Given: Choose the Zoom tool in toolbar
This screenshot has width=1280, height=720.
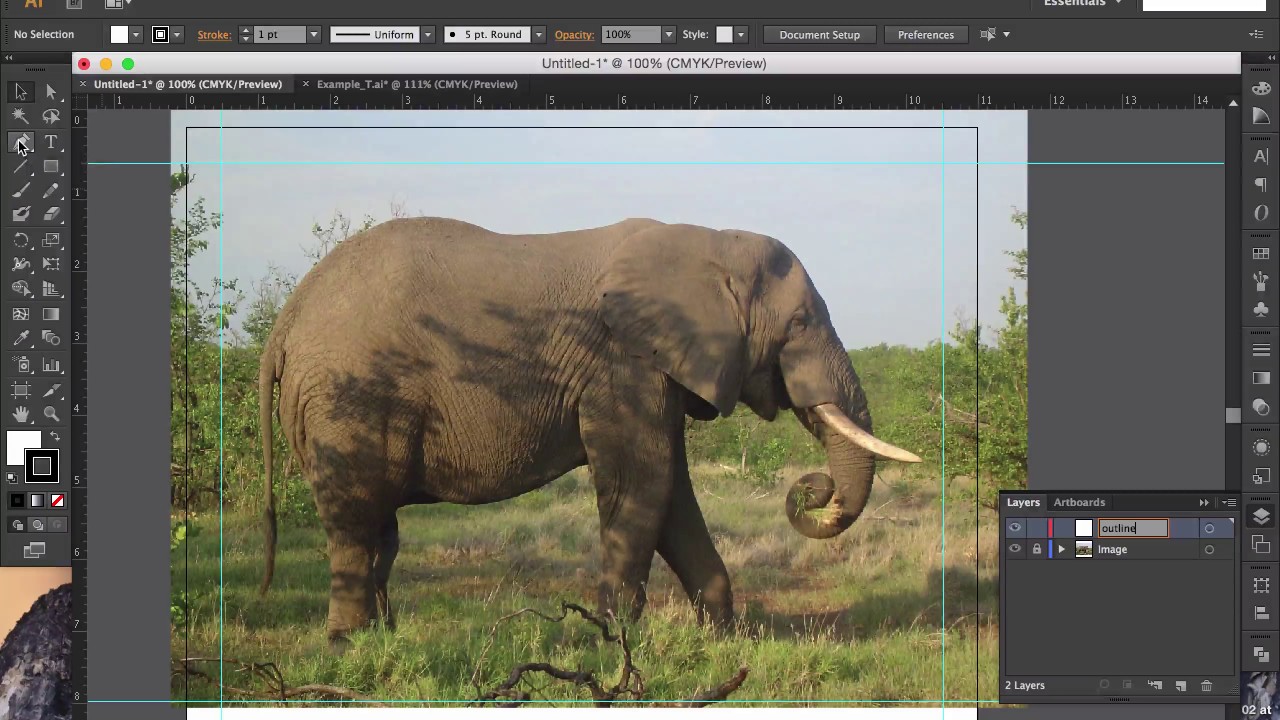Looking at the screenshot, I should pyautogui.click(x=51, y=413).
